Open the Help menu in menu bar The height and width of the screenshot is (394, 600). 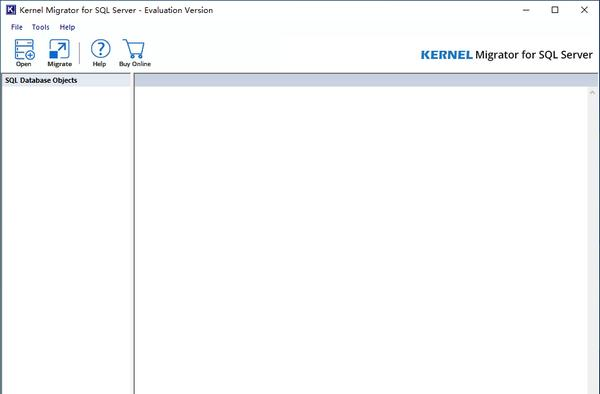click(67, 27)
